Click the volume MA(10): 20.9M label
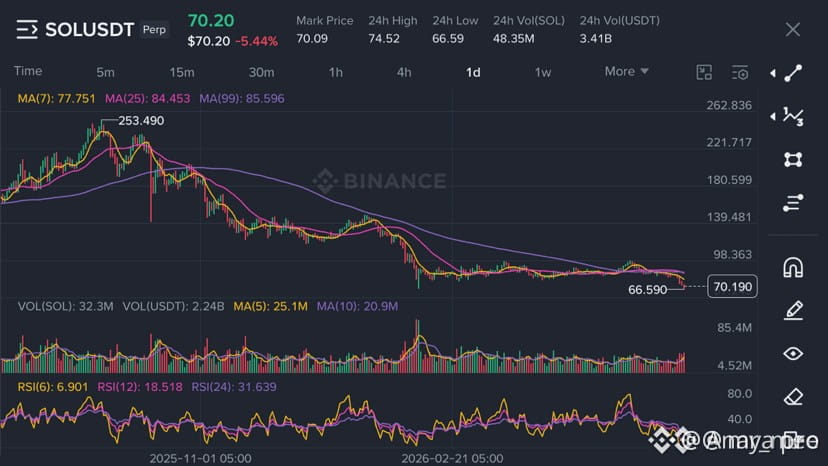Image resolution: width=828 pixels, height=466 pixels. click(357, 306)
